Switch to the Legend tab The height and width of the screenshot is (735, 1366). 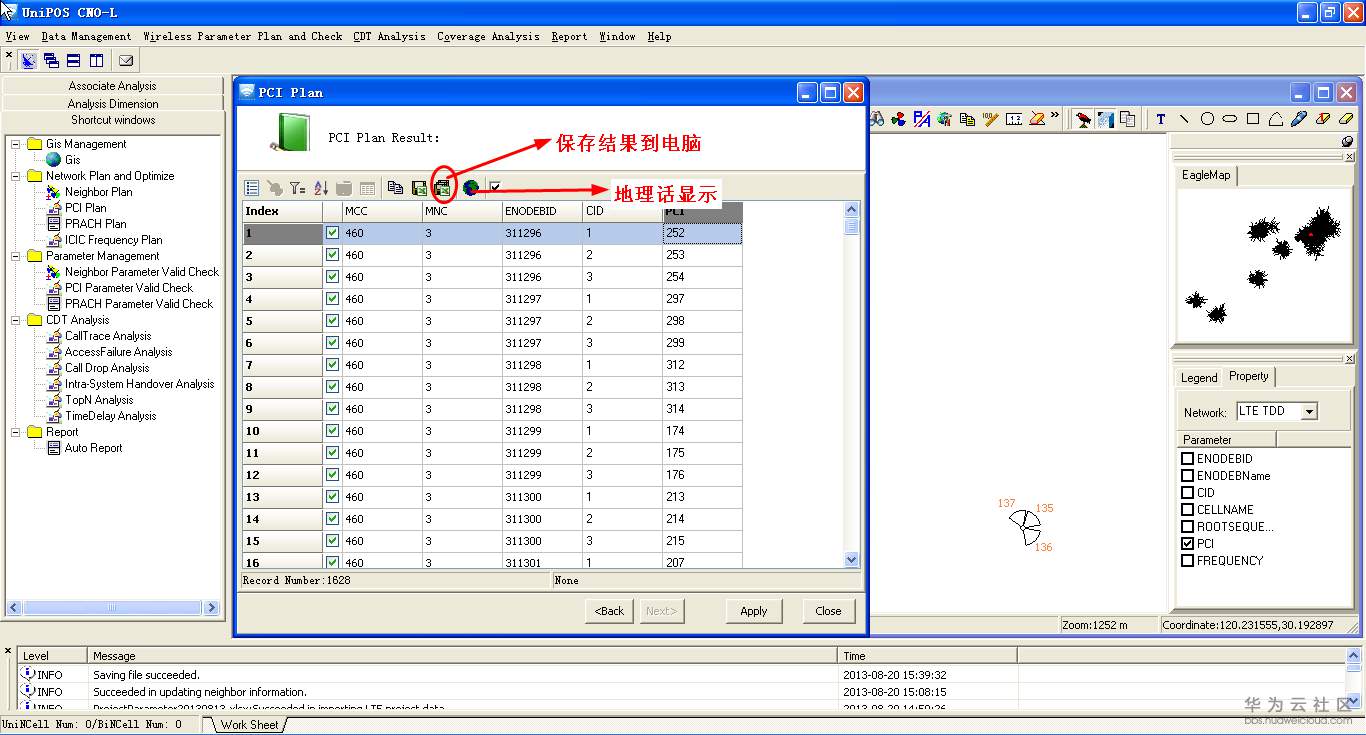coord(1199,377)
